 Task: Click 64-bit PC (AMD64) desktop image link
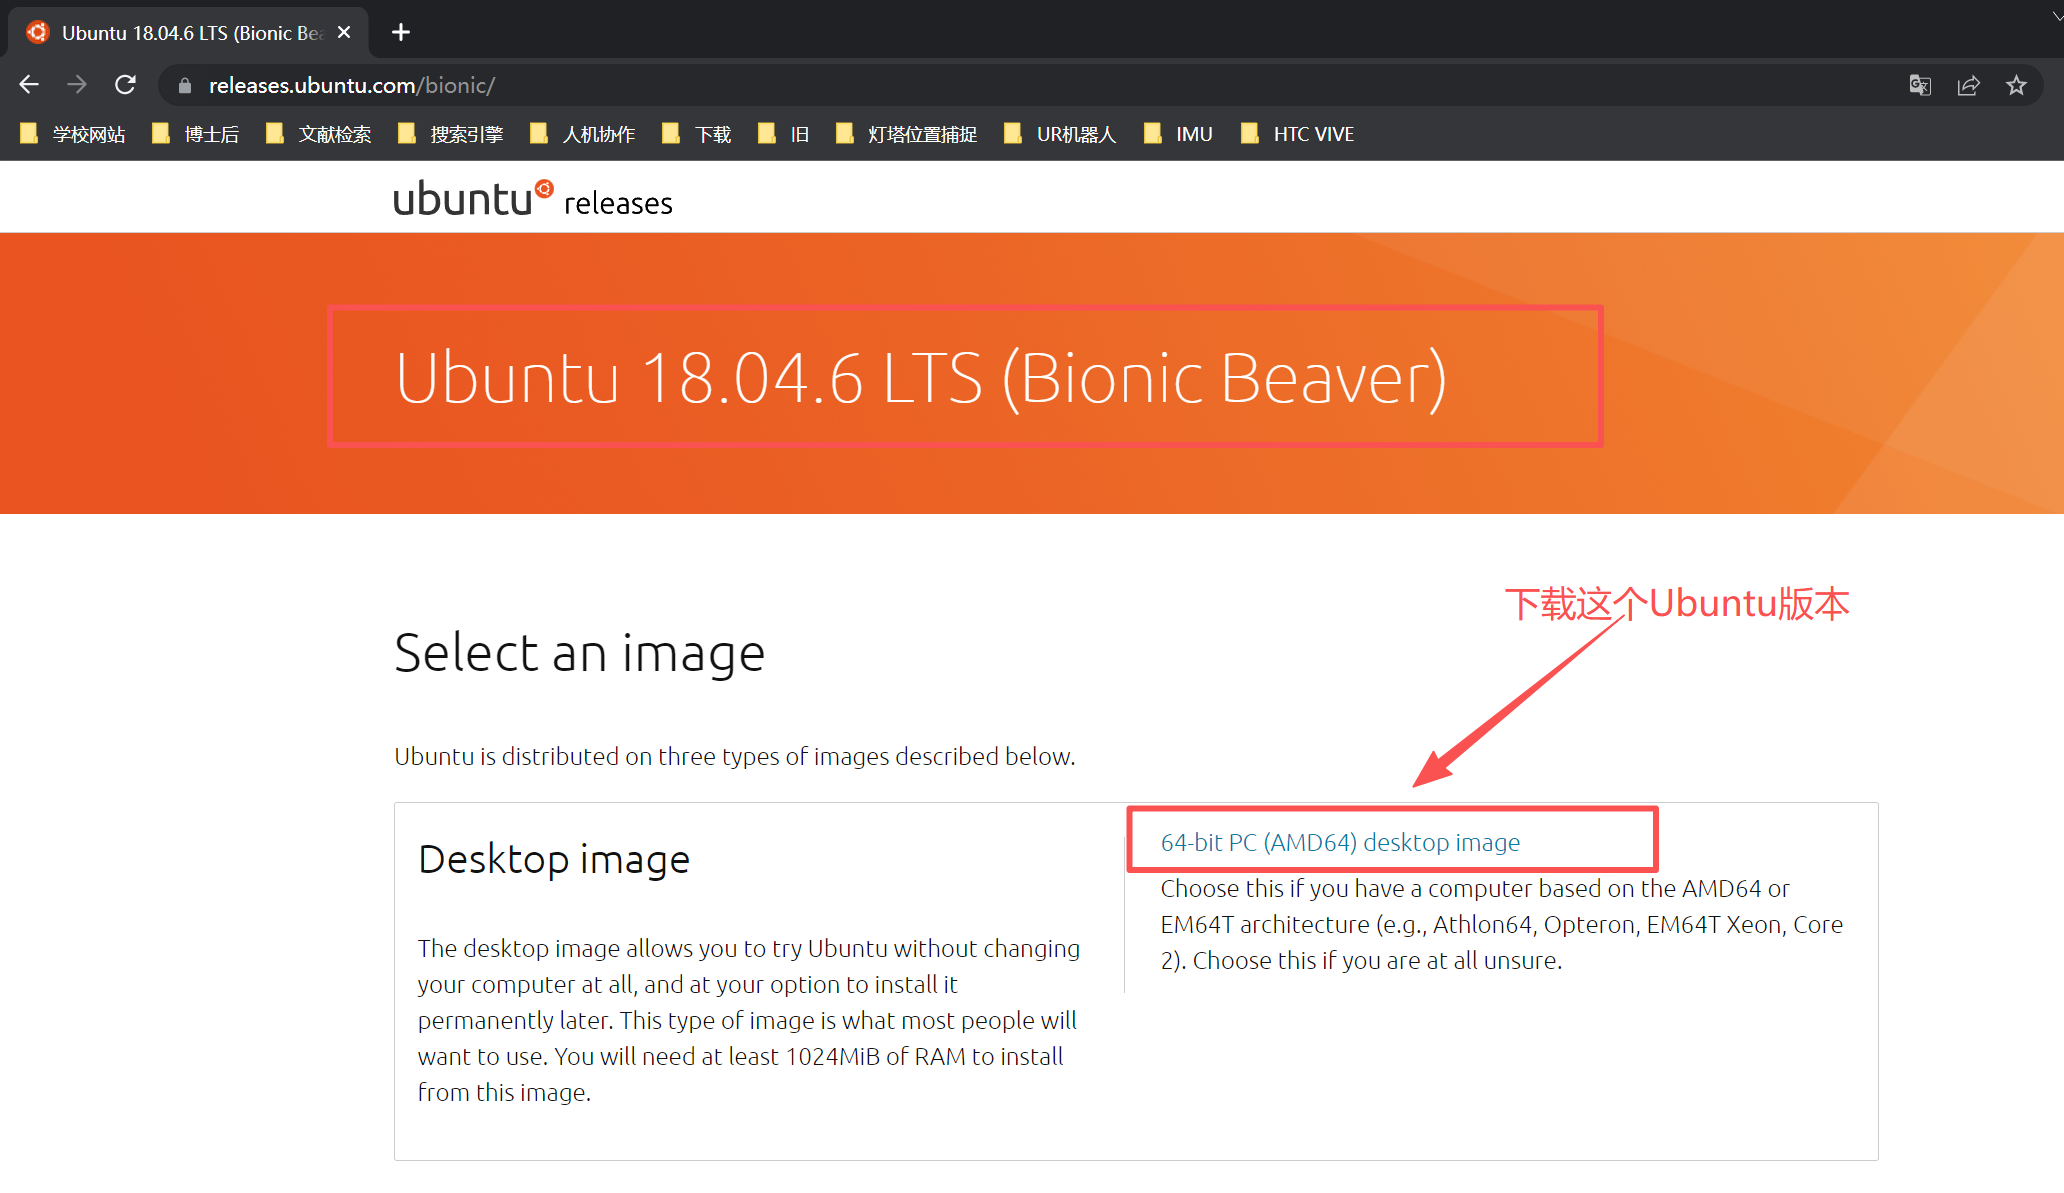[1340, 842]
